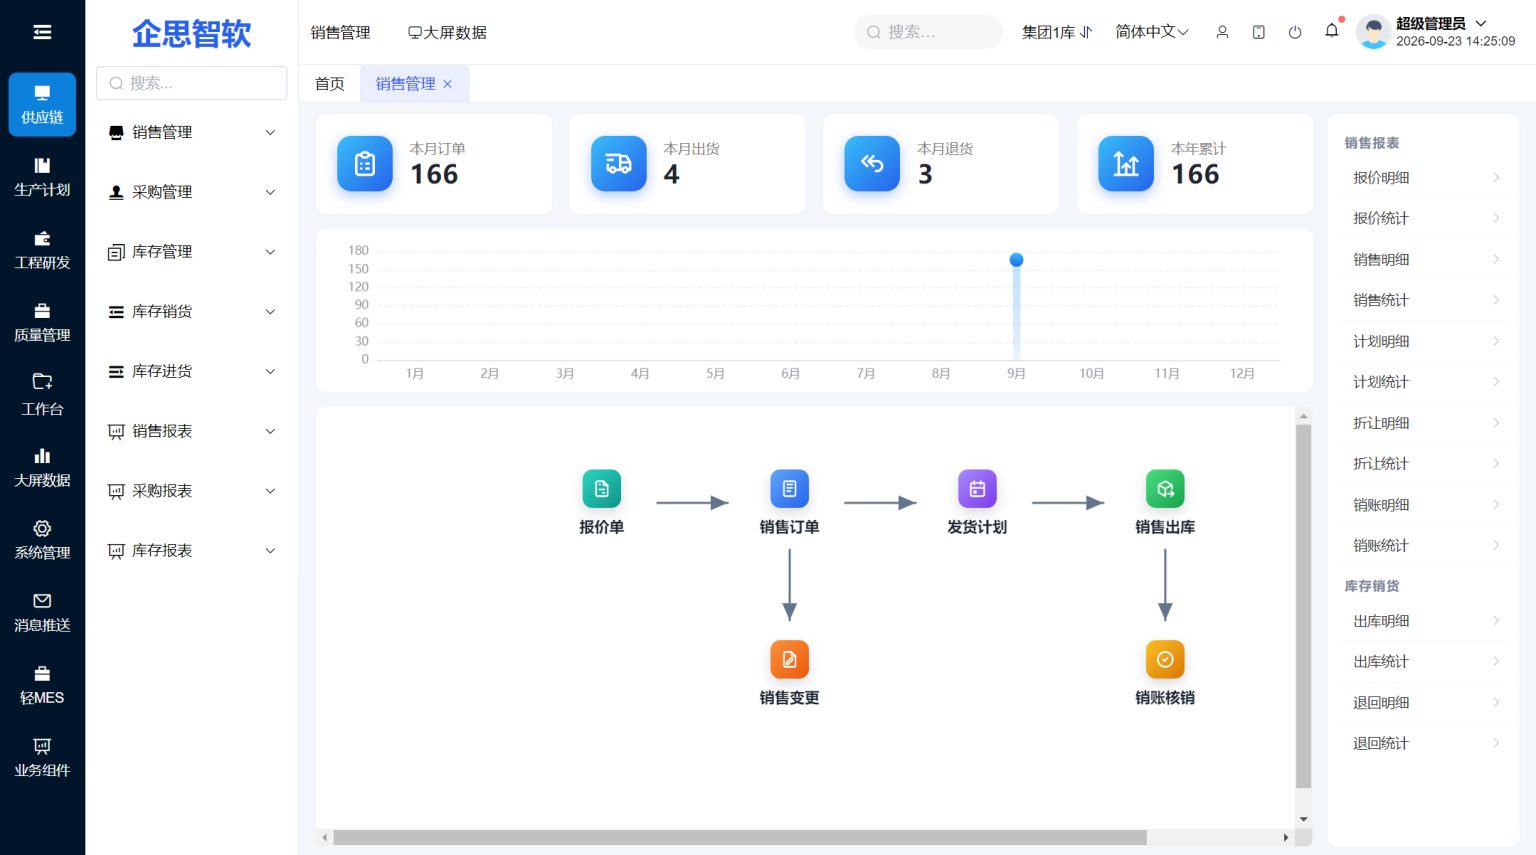Open the 工程研发 module
The image size is (1536, 855).
coord(42,250)
